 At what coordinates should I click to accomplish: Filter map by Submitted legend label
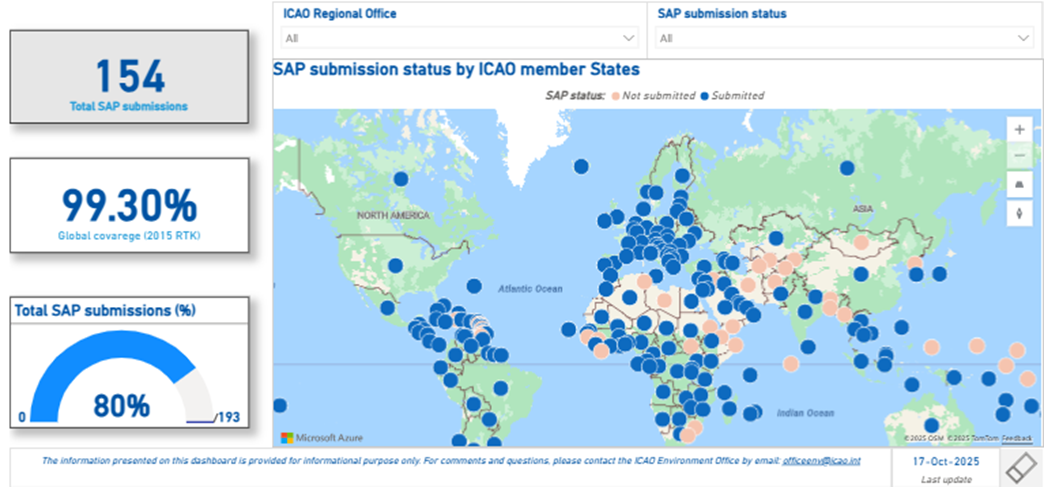point(738,96)
